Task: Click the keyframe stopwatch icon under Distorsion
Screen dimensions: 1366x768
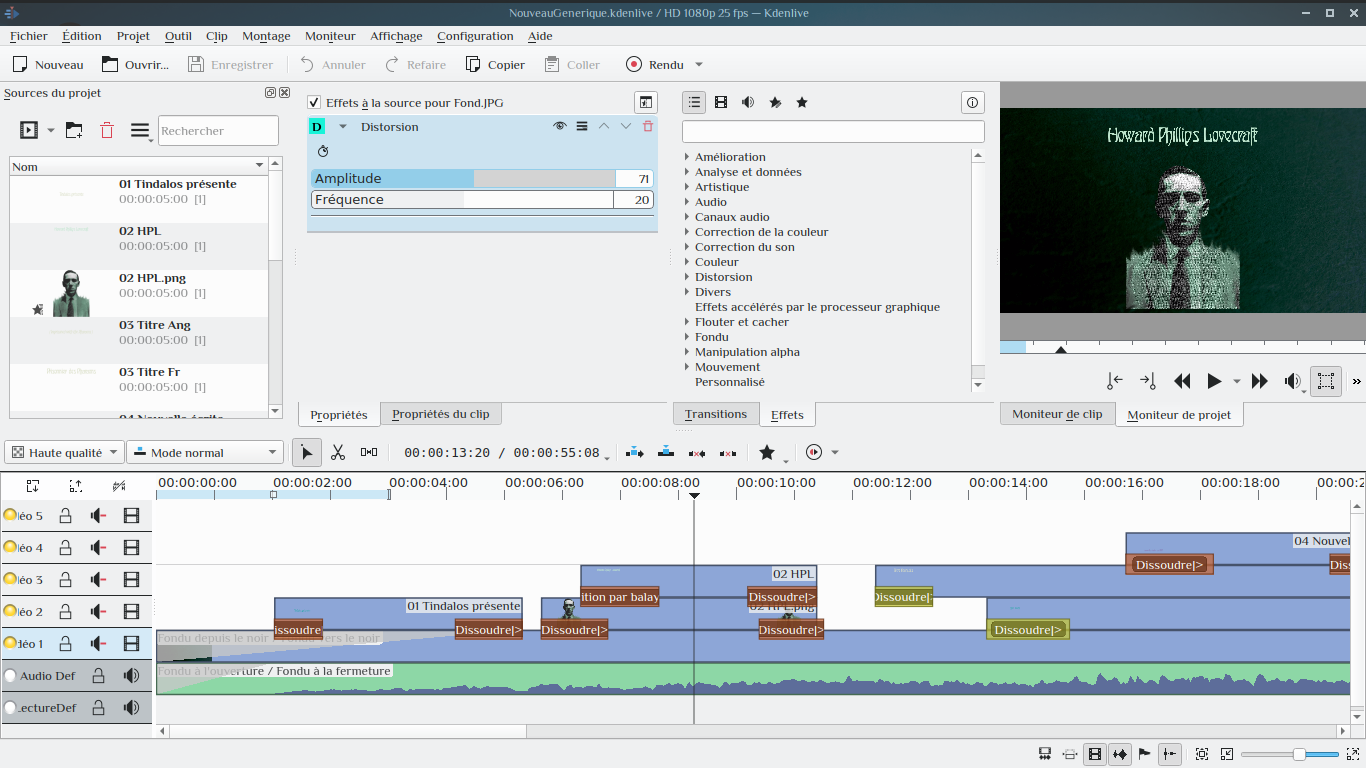Action: (x=323, y=151)
